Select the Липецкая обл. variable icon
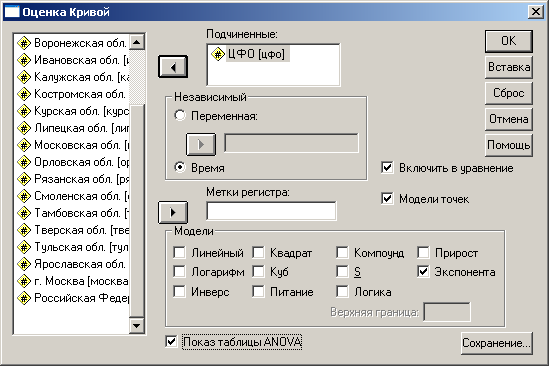Viewport: 549px width, 366px height. [24, 129]
